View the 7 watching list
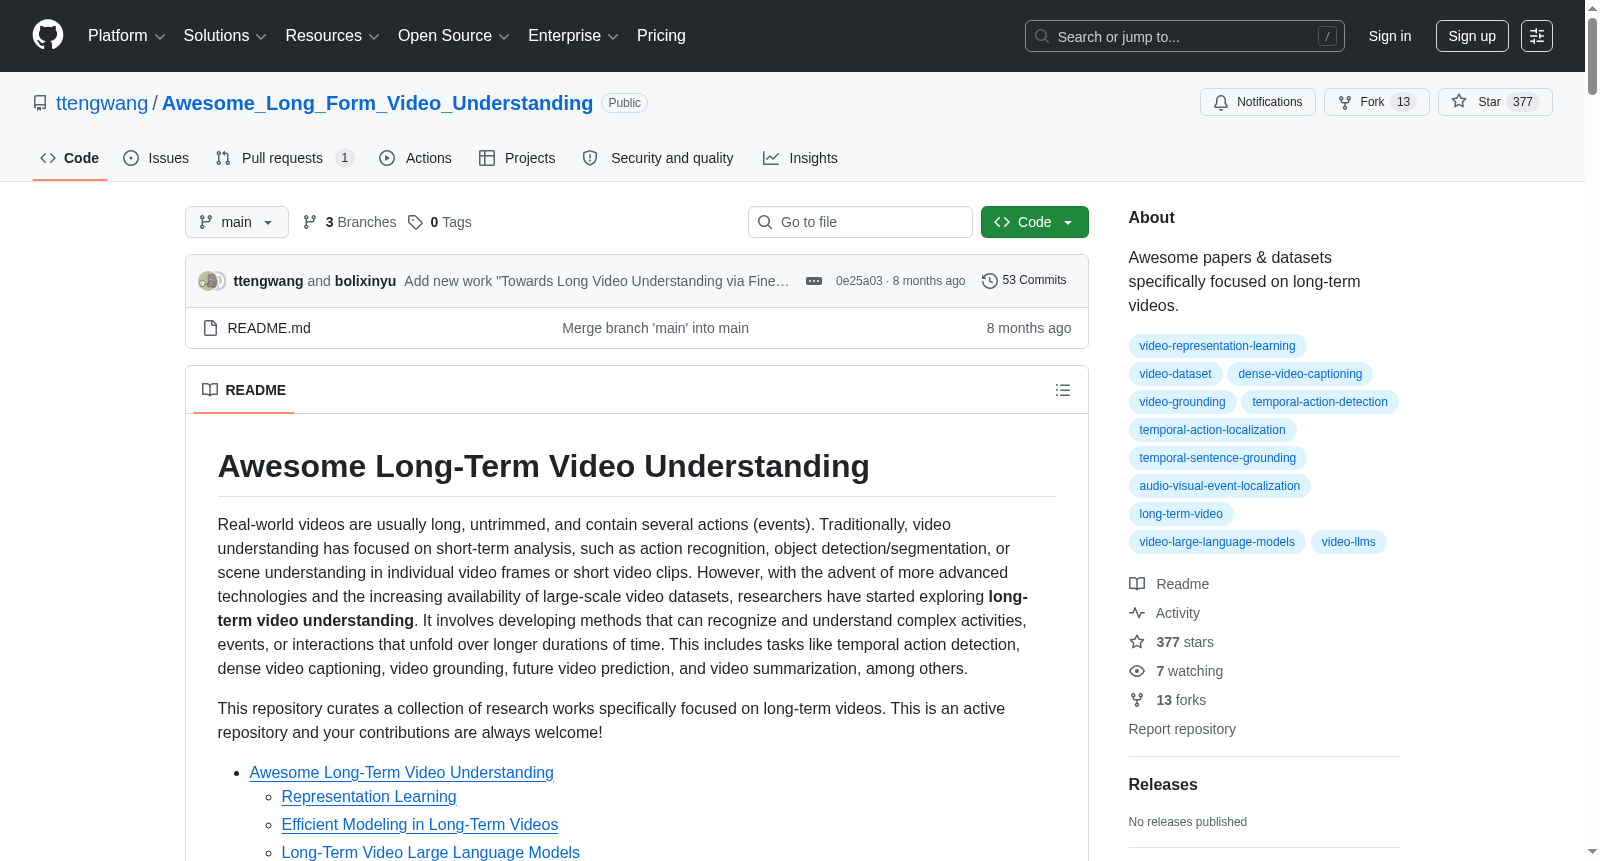The width and height of the screenshot is (1600, 861). (1176, 671)
